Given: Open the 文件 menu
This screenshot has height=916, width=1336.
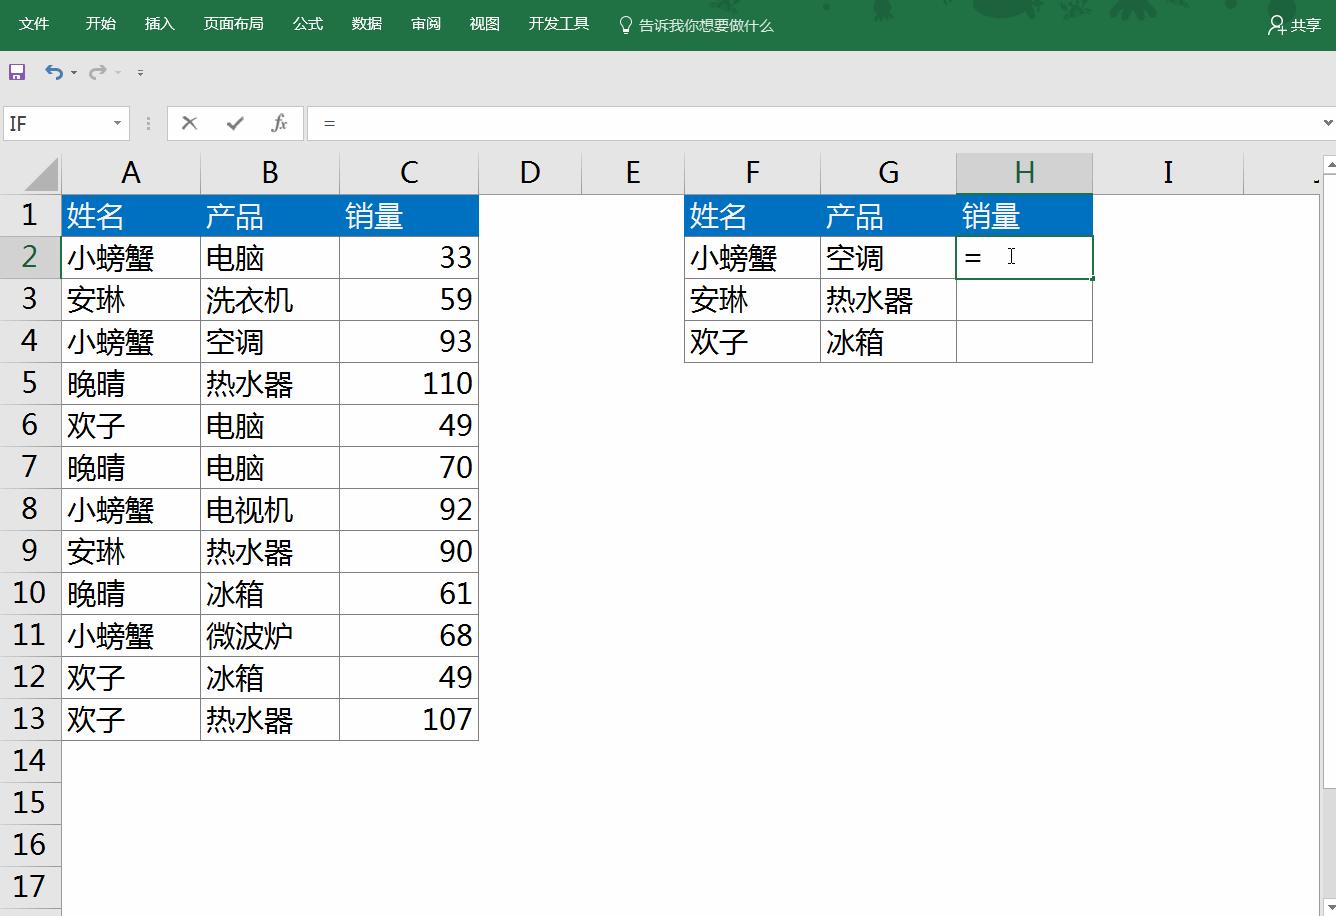Looking at the screenshot, I should (x=35, y=24).
